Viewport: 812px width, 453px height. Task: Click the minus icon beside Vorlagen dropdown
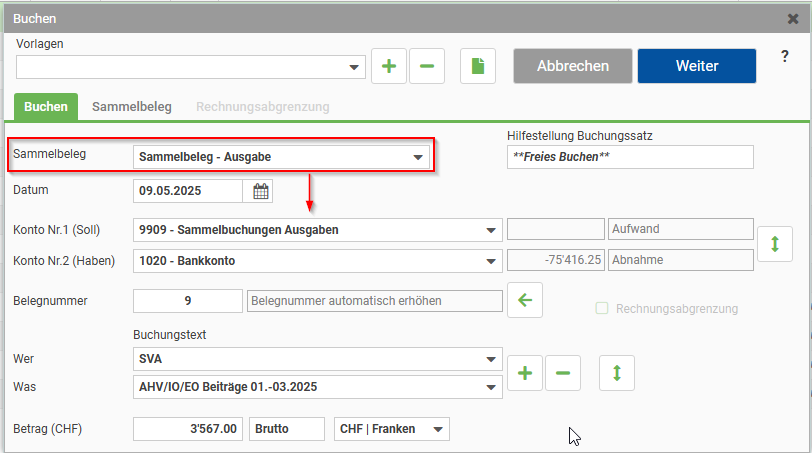(x=427, y=66)
